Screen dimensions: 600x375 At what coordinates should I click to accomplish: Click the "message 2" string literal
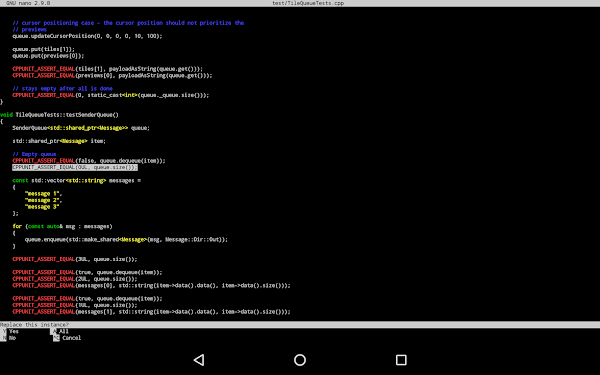[x=43, y=200]
